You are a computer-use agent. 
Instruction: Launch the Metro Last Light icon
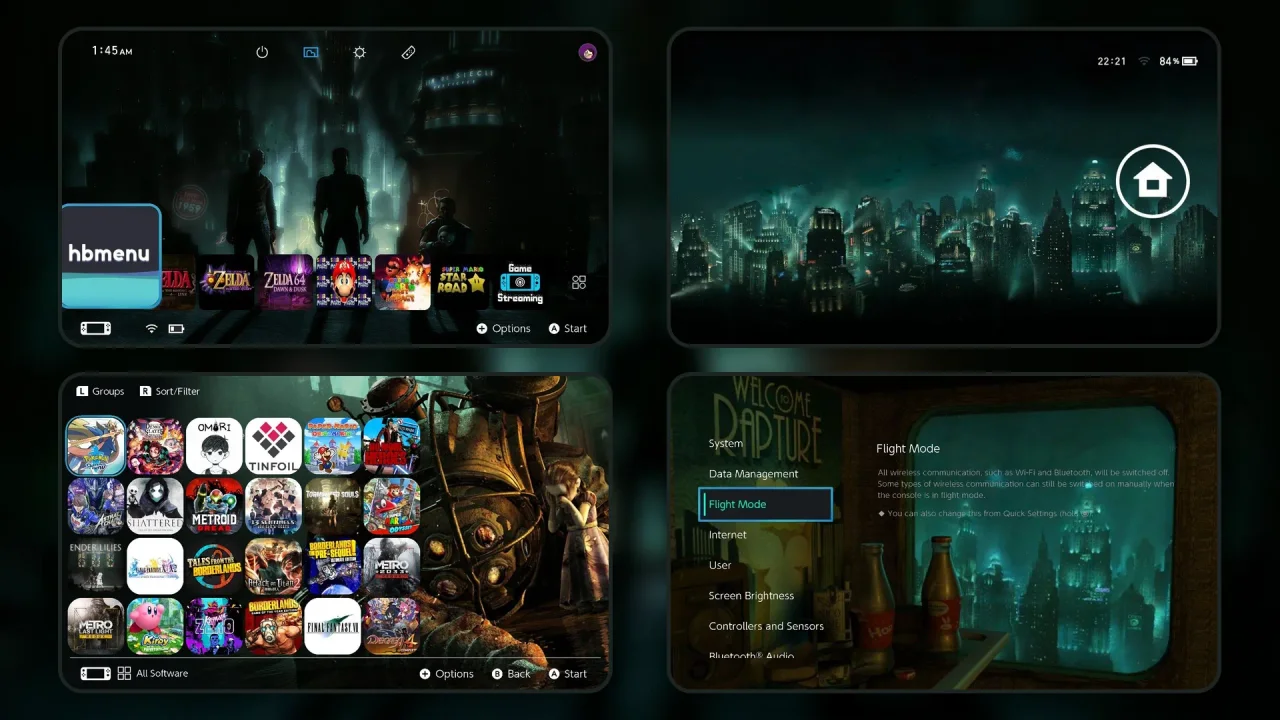pyautogui.click(x=96, y=626)
